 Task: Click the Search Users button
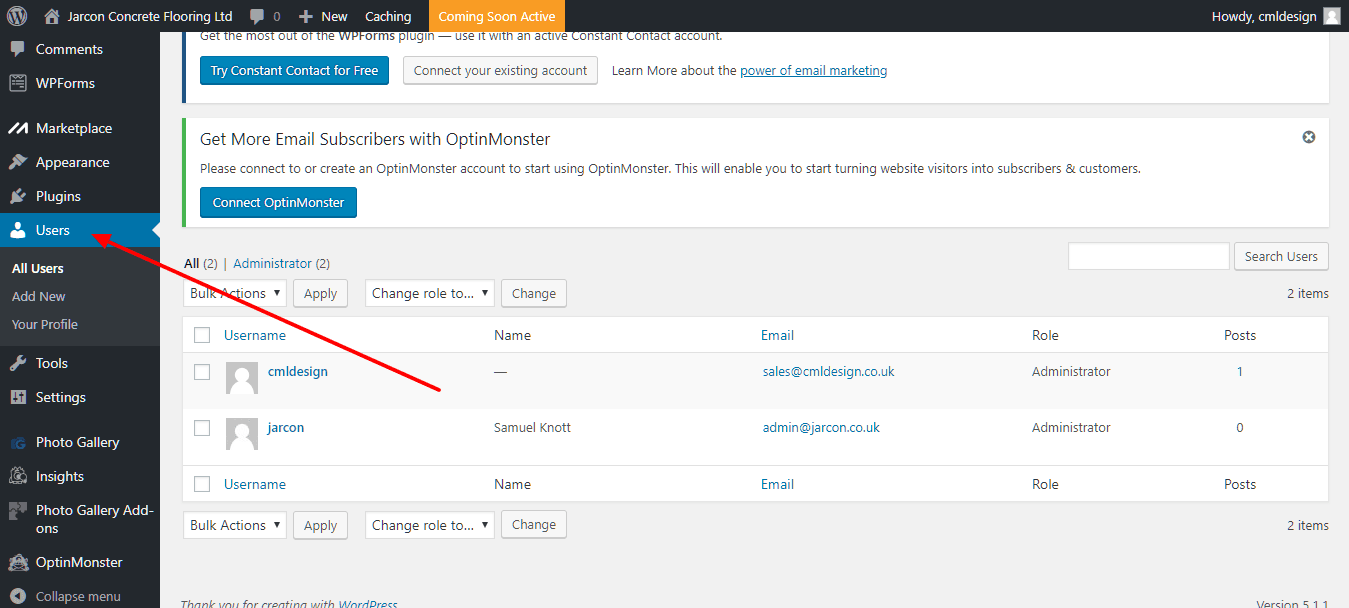coord(1281,256)
